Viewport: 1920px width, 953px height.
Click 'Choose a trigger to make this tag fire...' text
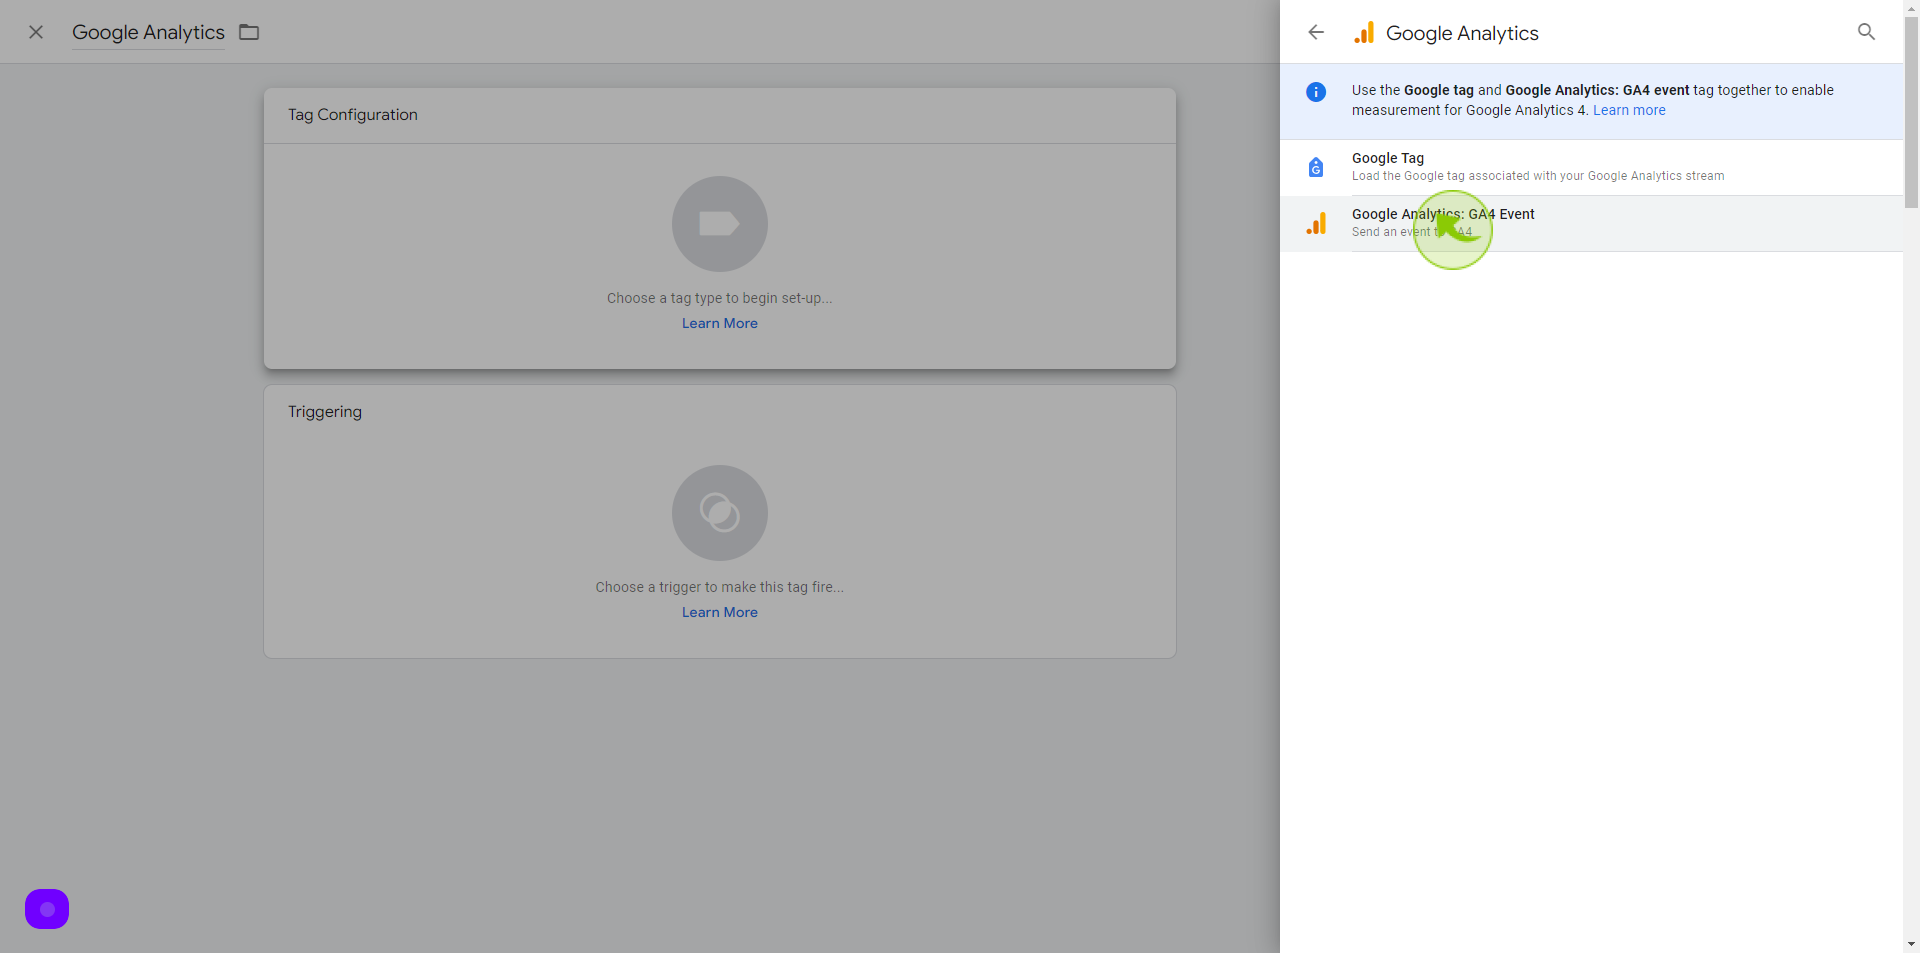720,587
